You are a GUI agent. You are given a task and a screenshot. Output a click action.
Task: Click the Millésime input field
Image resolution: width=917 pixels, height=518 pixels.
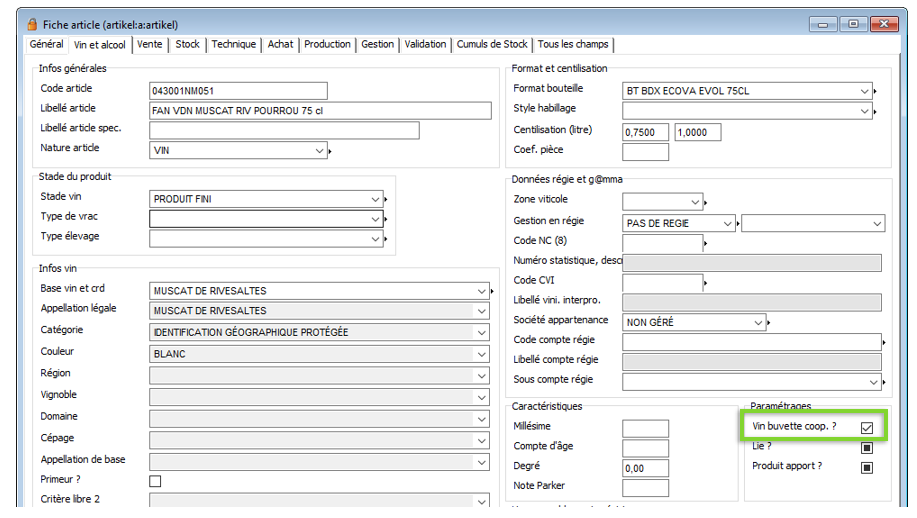[x=645, y=429]
